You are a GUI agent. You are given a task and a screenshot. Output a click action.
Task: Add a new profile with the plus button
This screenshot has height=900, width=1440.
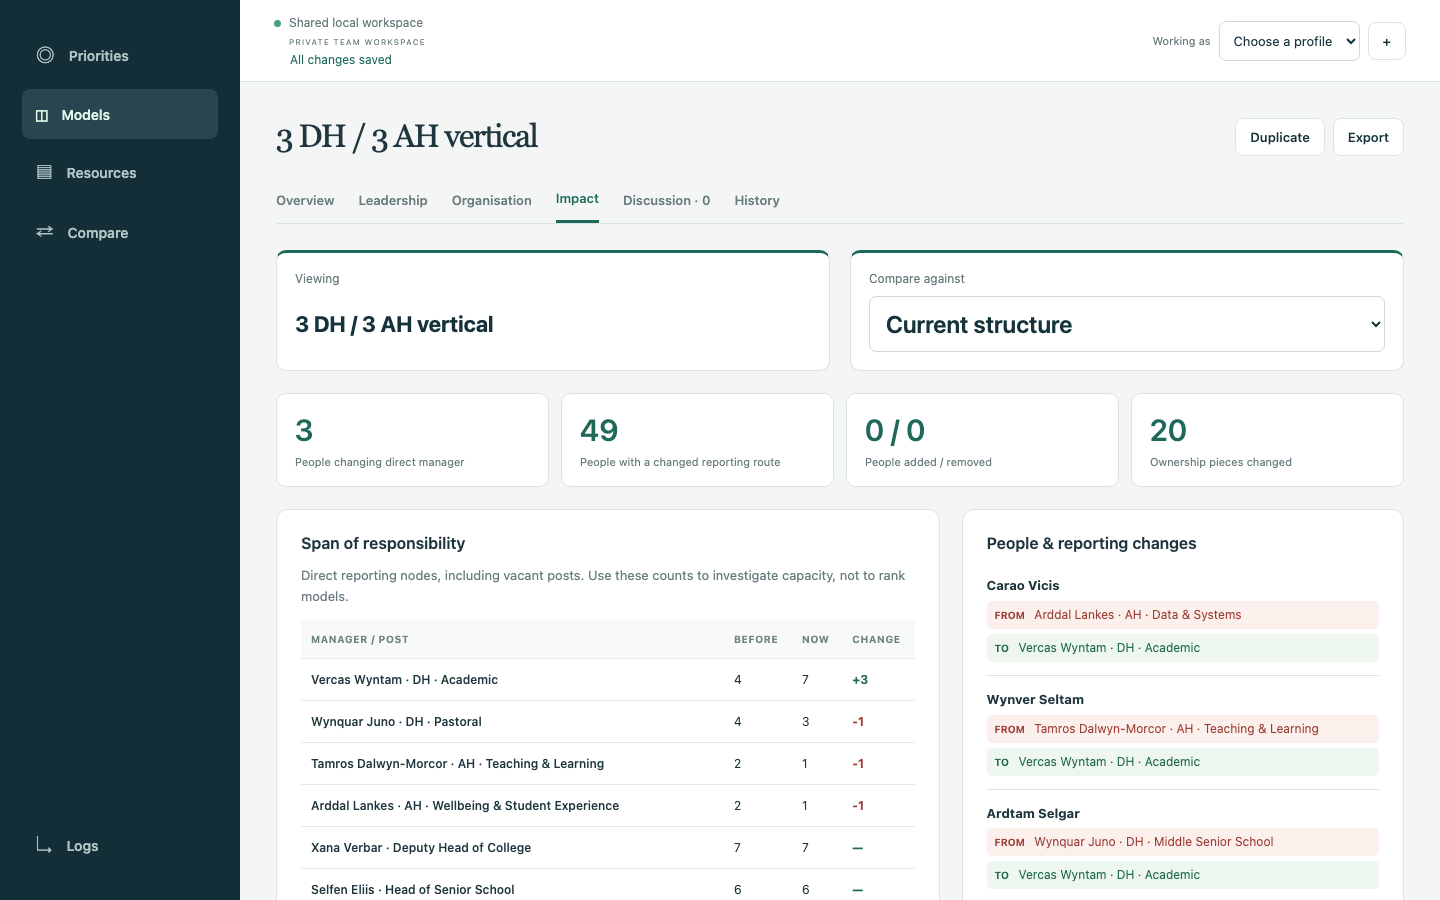pyautogui.click(x=1386, y=41)
